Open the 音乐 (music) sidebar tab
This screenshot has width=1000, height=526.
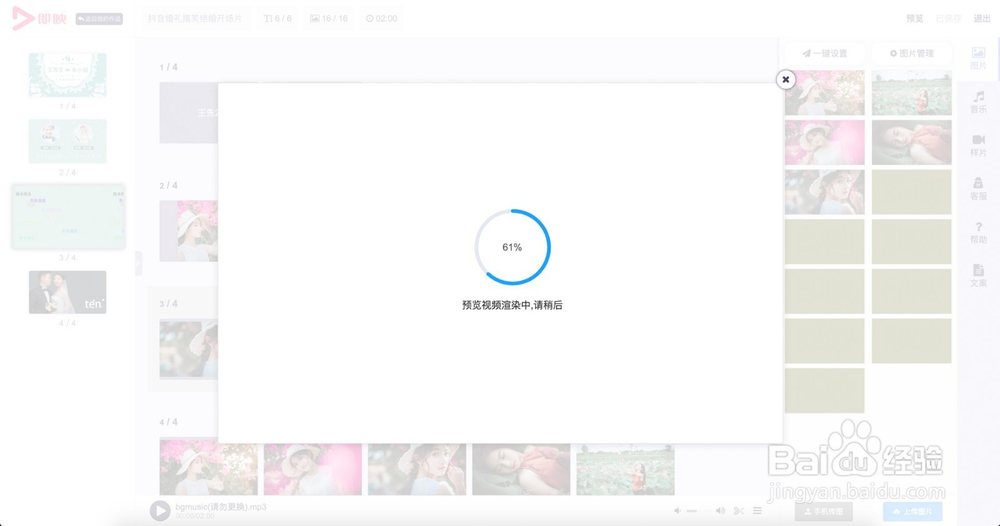(978, 102)
